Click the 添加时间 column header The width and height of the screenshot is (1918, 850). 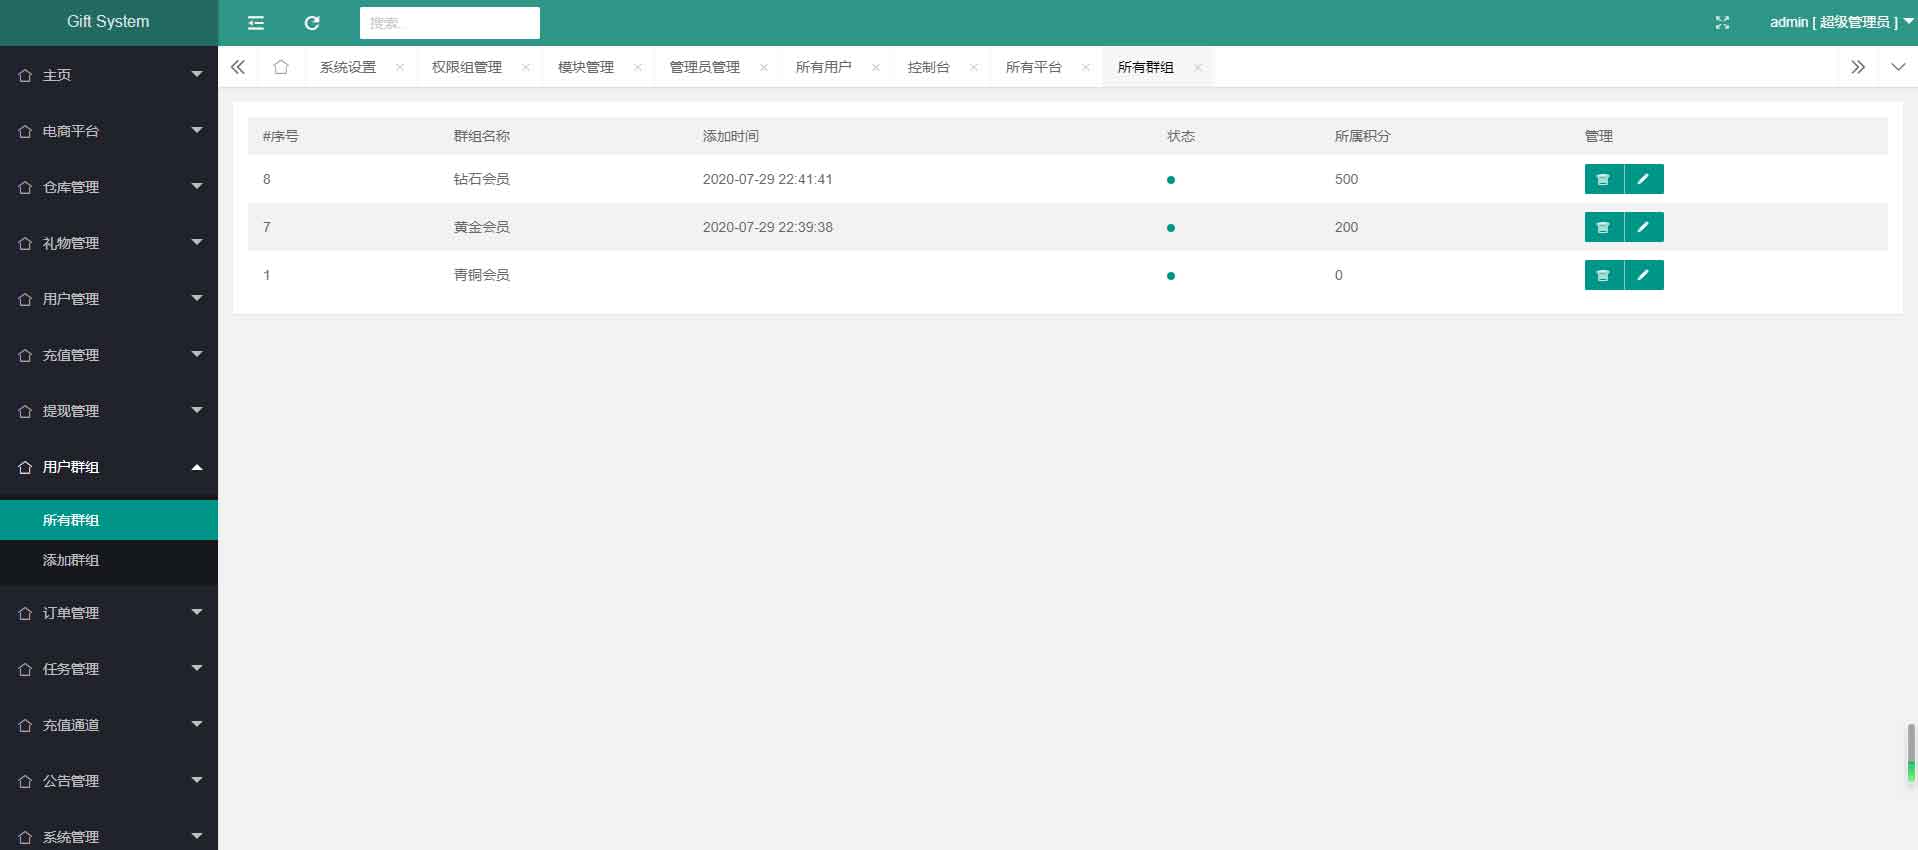[x=731, y=136]
